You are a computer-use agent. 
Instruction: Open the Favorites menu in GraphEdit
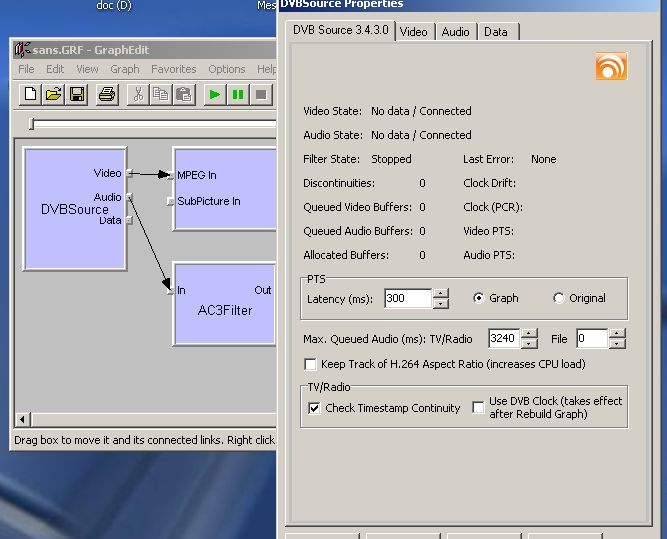[x=174, y=69]
